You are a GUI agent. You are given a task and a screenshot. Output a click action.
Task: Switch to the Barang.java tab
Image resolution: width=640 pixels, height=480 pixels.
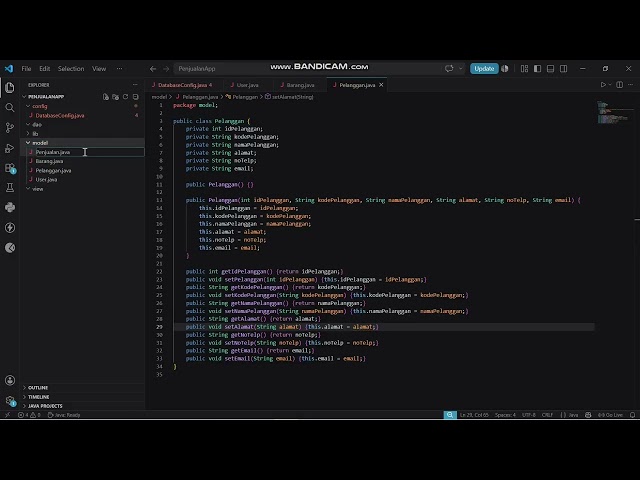coord(300,85)
